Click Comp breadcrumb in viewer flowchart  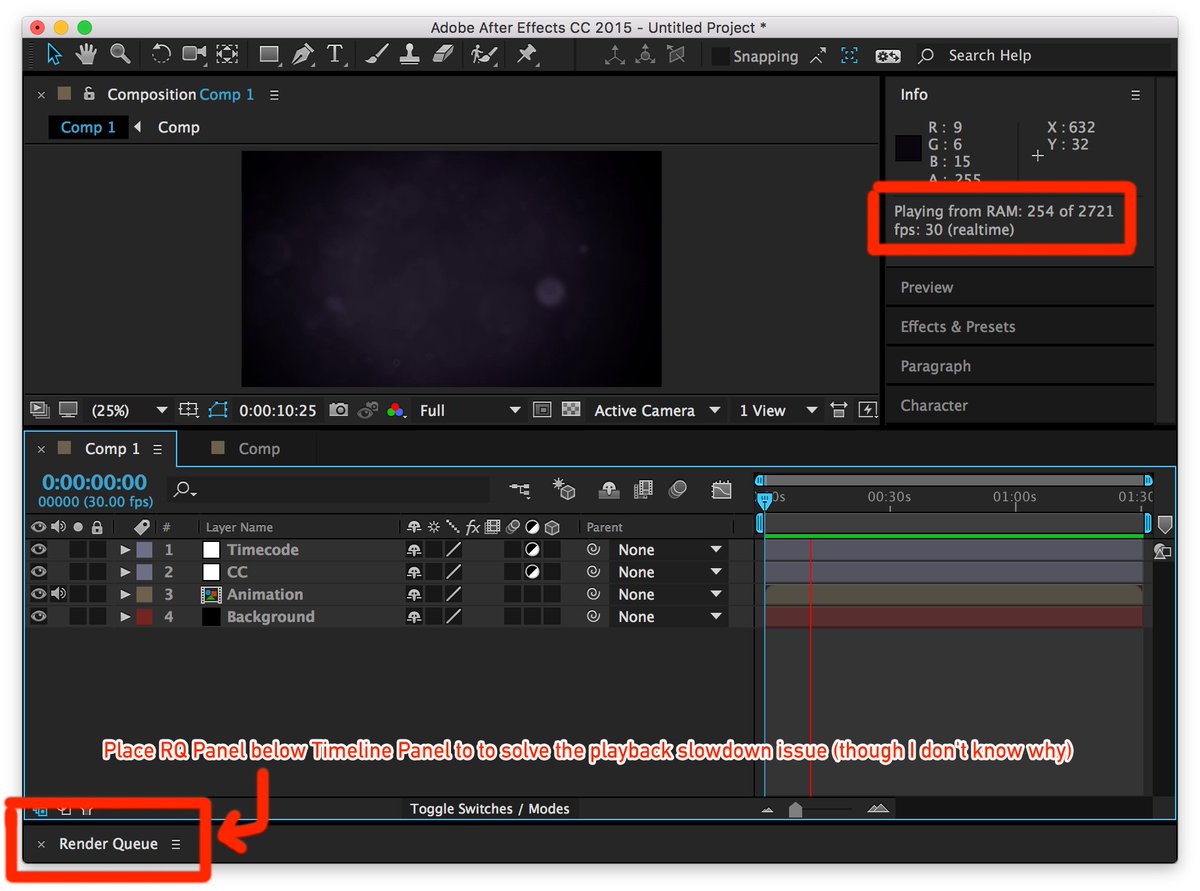click(179, 127)
